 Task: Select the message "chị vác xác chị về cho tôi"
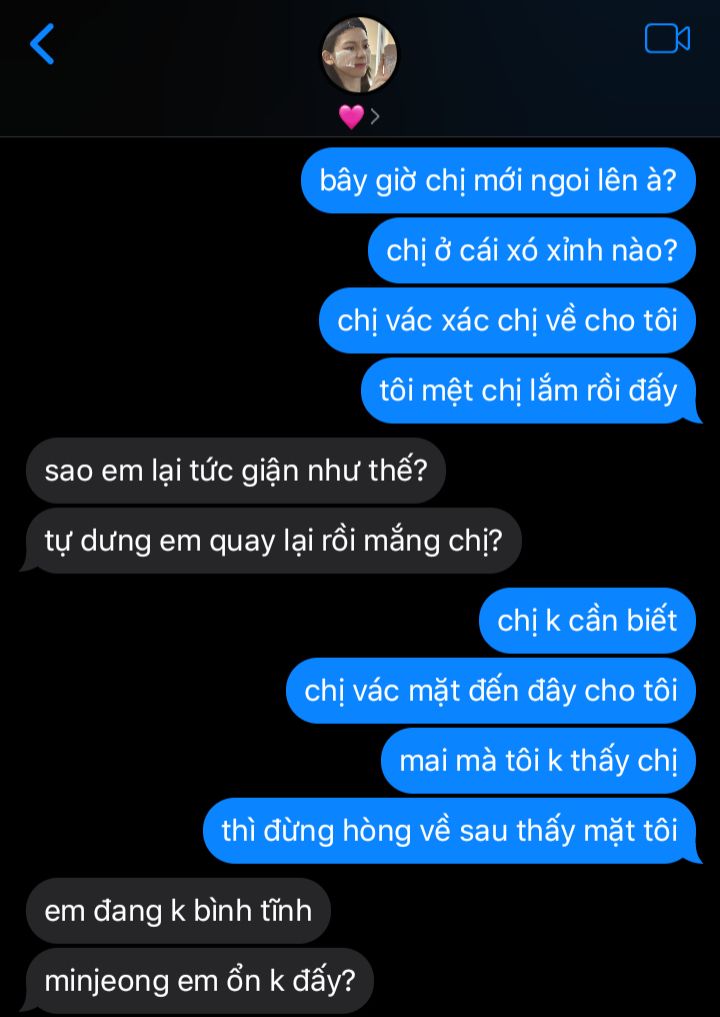pyautogui.click(x=507, y=320)
